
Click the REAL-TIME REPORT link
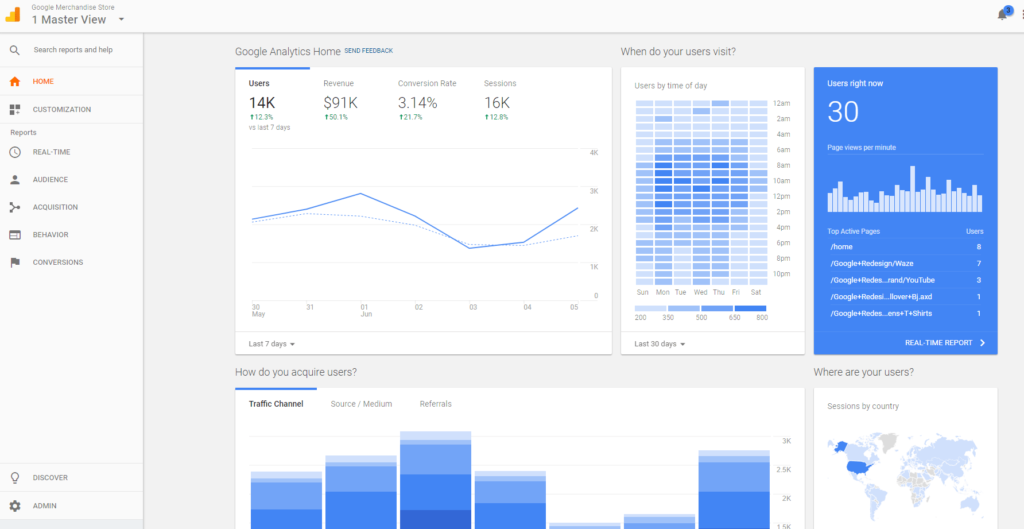(x=938, y=343)
